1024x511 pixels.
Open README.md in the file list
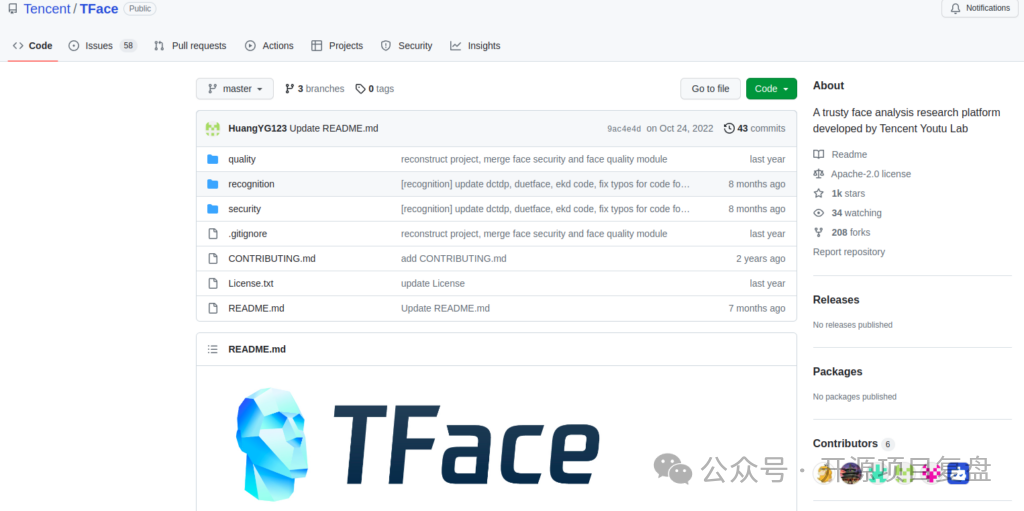click(x=256, y=308)
